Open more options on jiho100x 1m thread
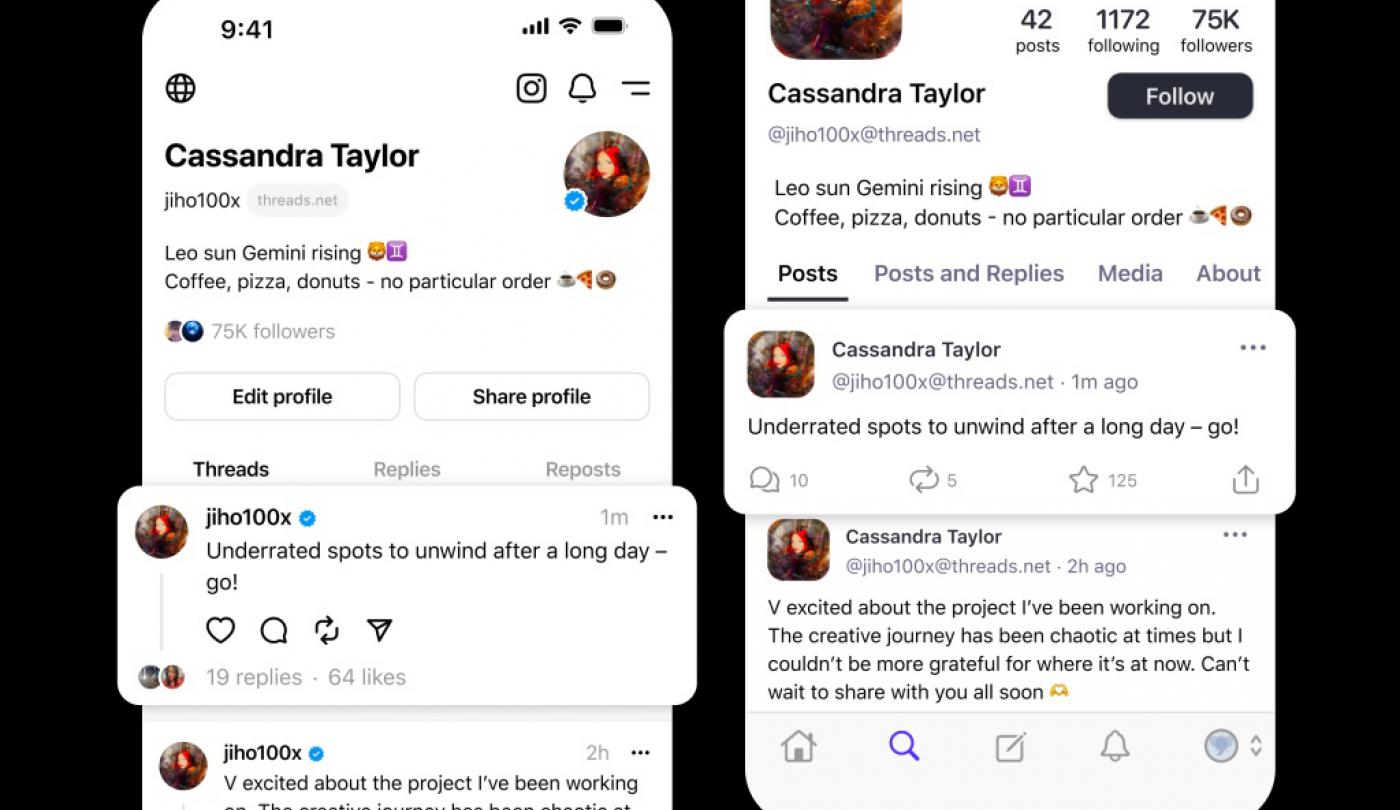Image resolution: width=1400 pixels, height=810 pixels. (x=663, y=517)
